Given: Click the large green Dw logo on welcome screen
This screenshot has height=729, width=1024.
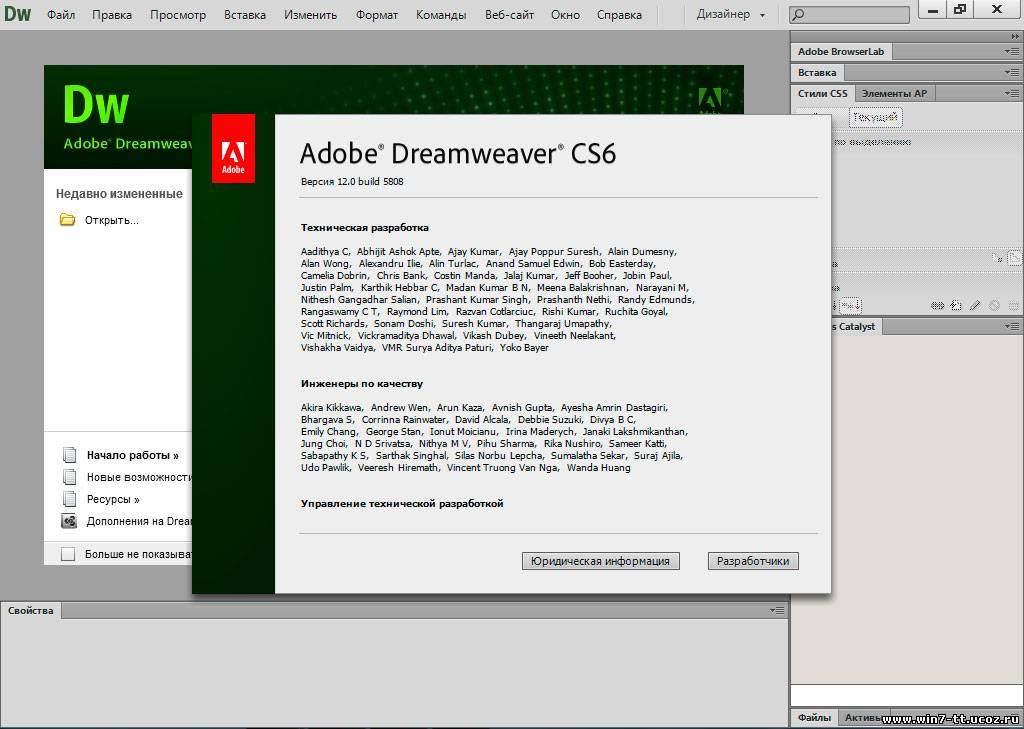Looking at the screenshot, I should (x=96, y=105).
